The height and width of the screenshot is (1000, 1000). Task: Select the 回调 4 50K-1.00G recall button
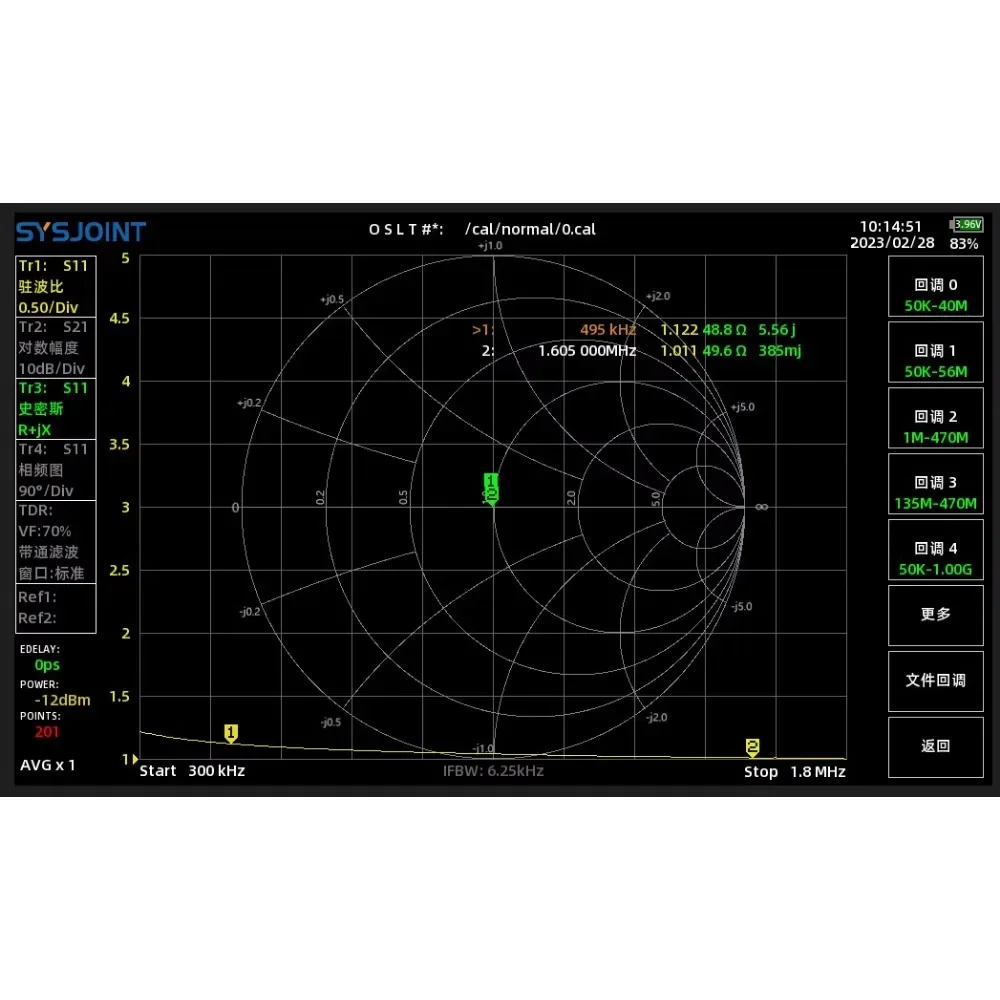(x=935, y=550)
